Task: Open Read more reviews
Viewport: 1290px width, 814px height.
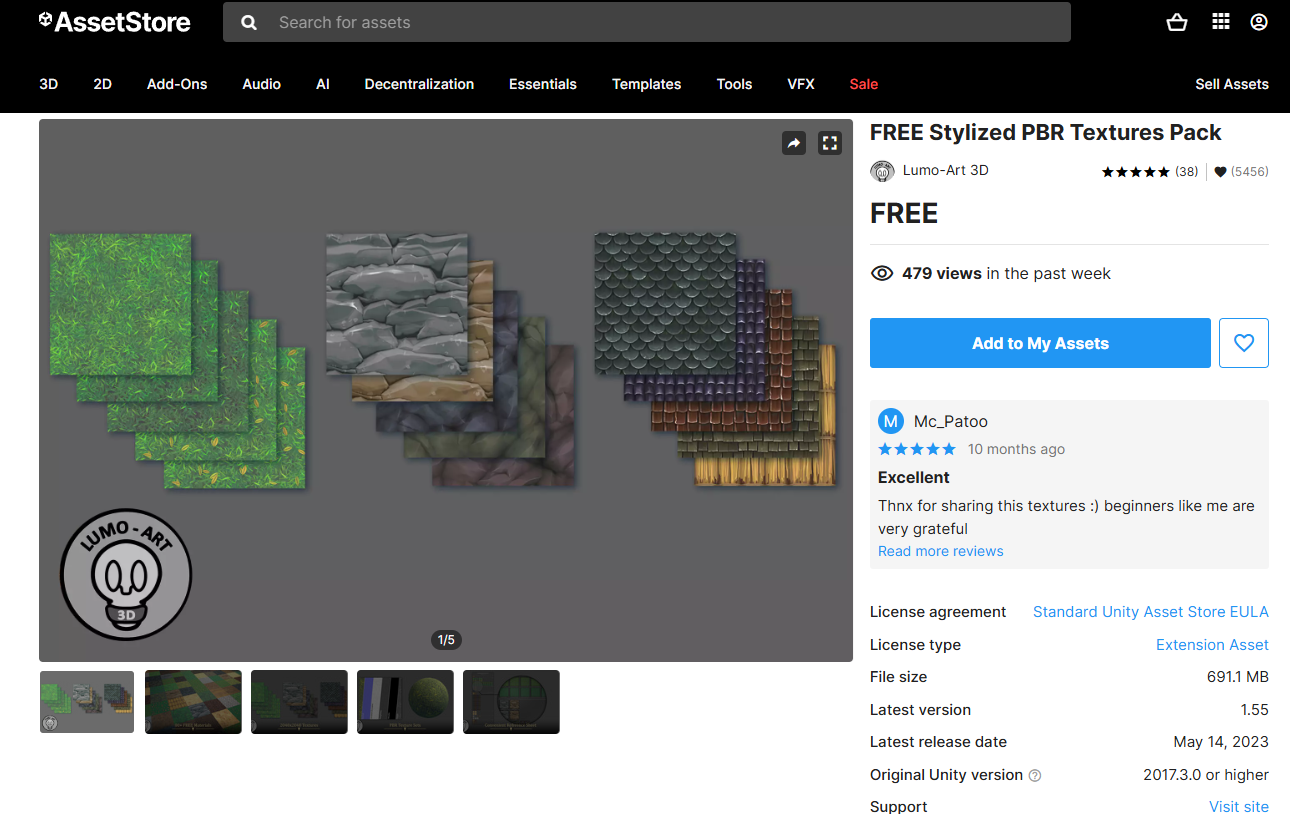Action: [x=940, y=550]
